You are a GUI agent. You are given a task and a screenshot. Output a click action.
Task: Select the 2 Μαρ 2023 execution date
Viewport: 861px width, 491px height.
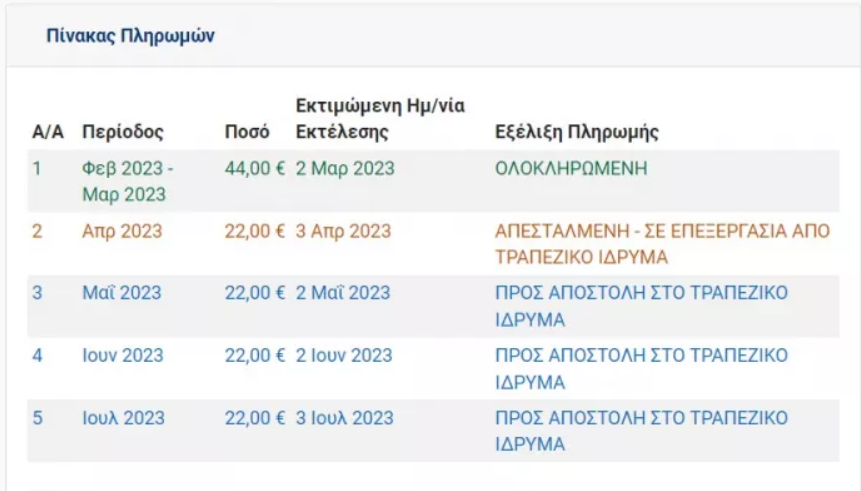(x=345, y=168)
